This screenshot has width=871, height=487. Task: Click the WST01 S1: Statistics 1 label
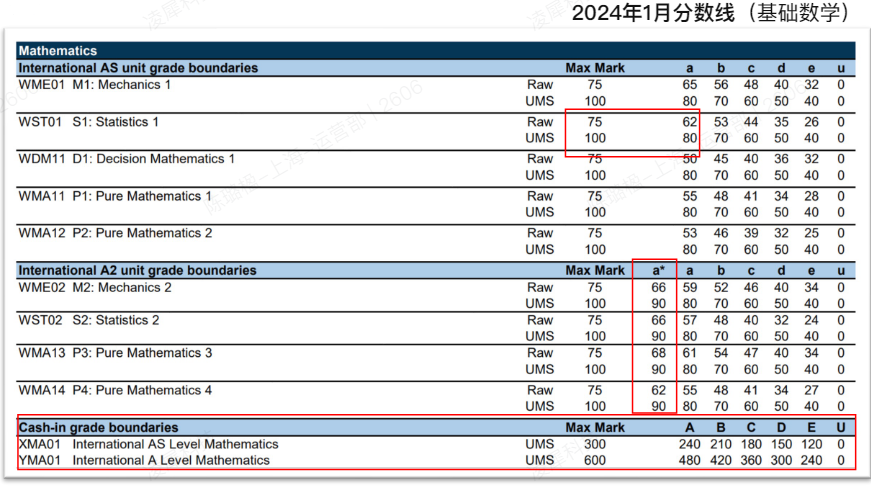point(89,122)
